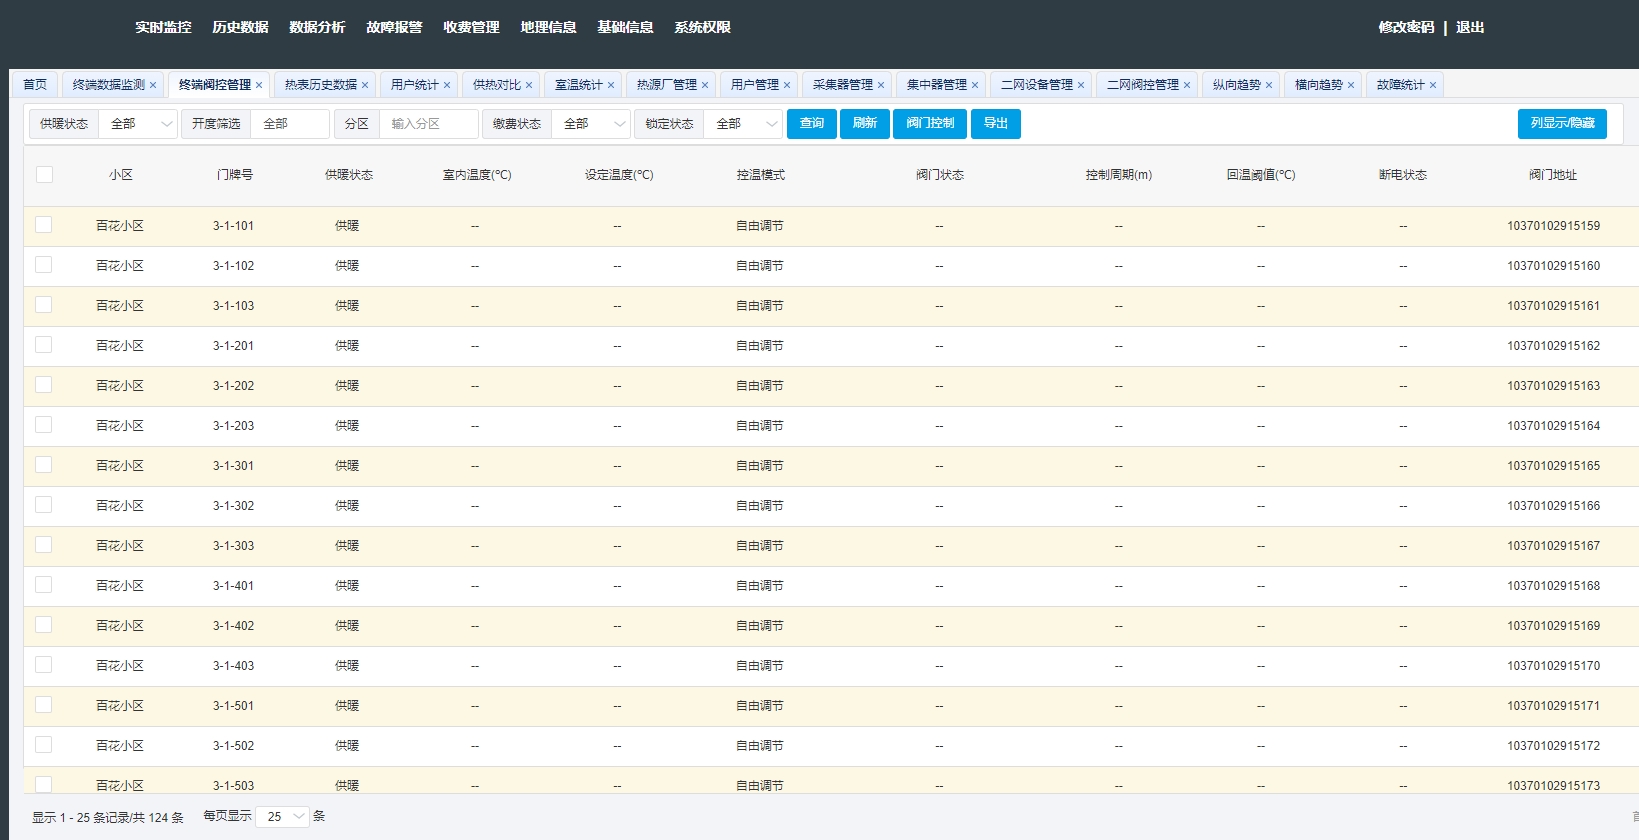Screen dimensions: 1639x840
Task: Click the 退出 logout link
Action: [1470, 27]
